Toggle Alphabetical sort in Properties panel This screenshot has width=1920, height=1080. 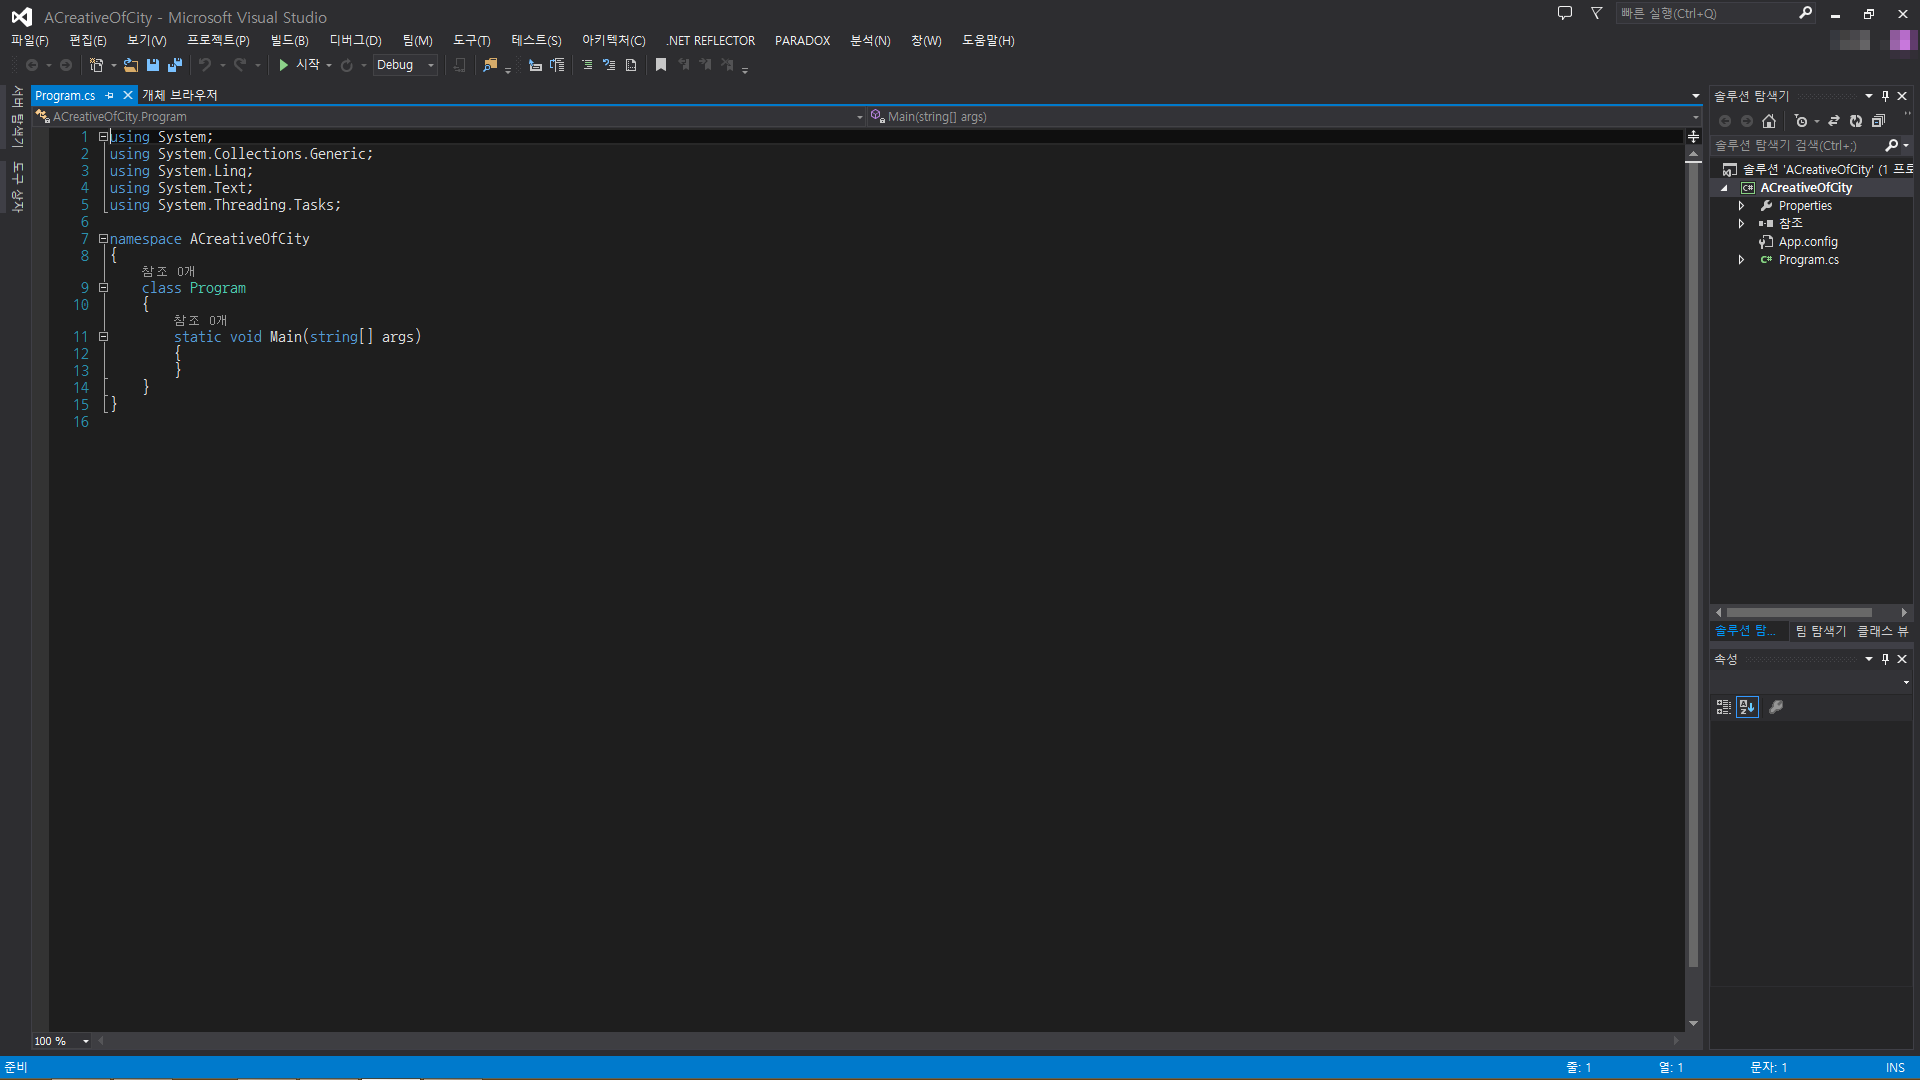(1747, 707)
